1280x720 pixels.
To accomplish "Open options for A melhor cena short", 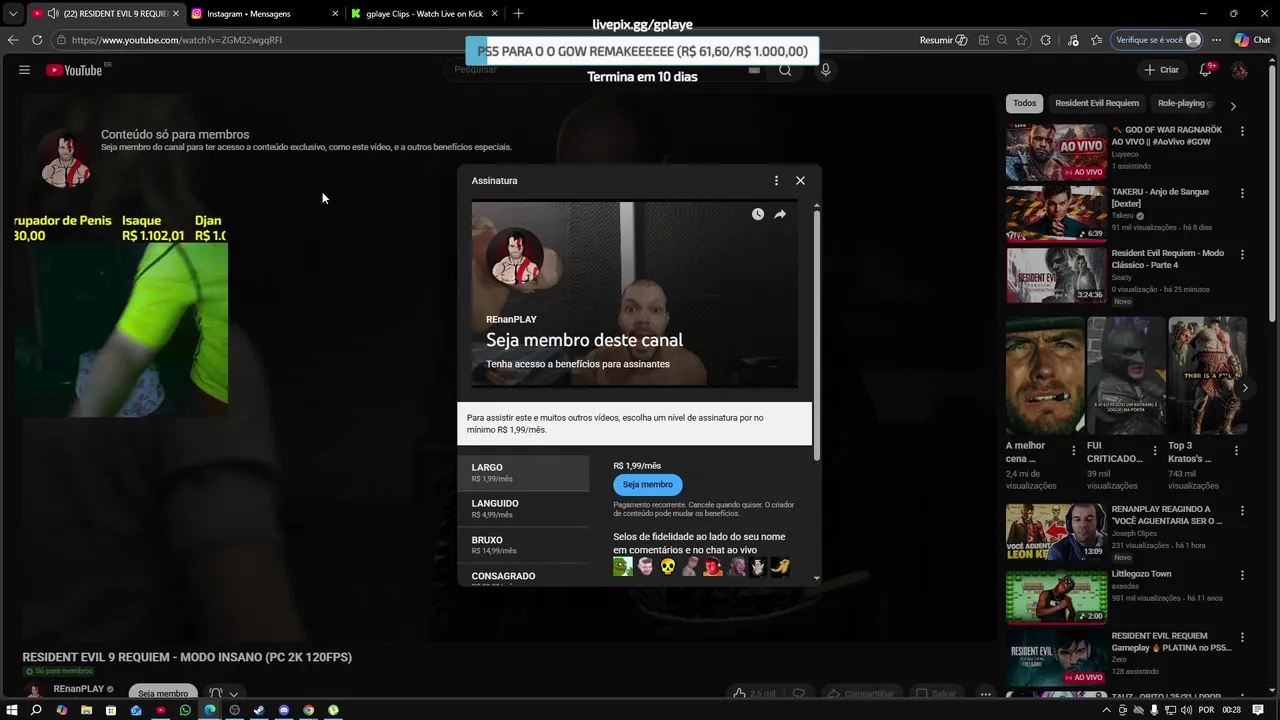I will (1074, 451).
